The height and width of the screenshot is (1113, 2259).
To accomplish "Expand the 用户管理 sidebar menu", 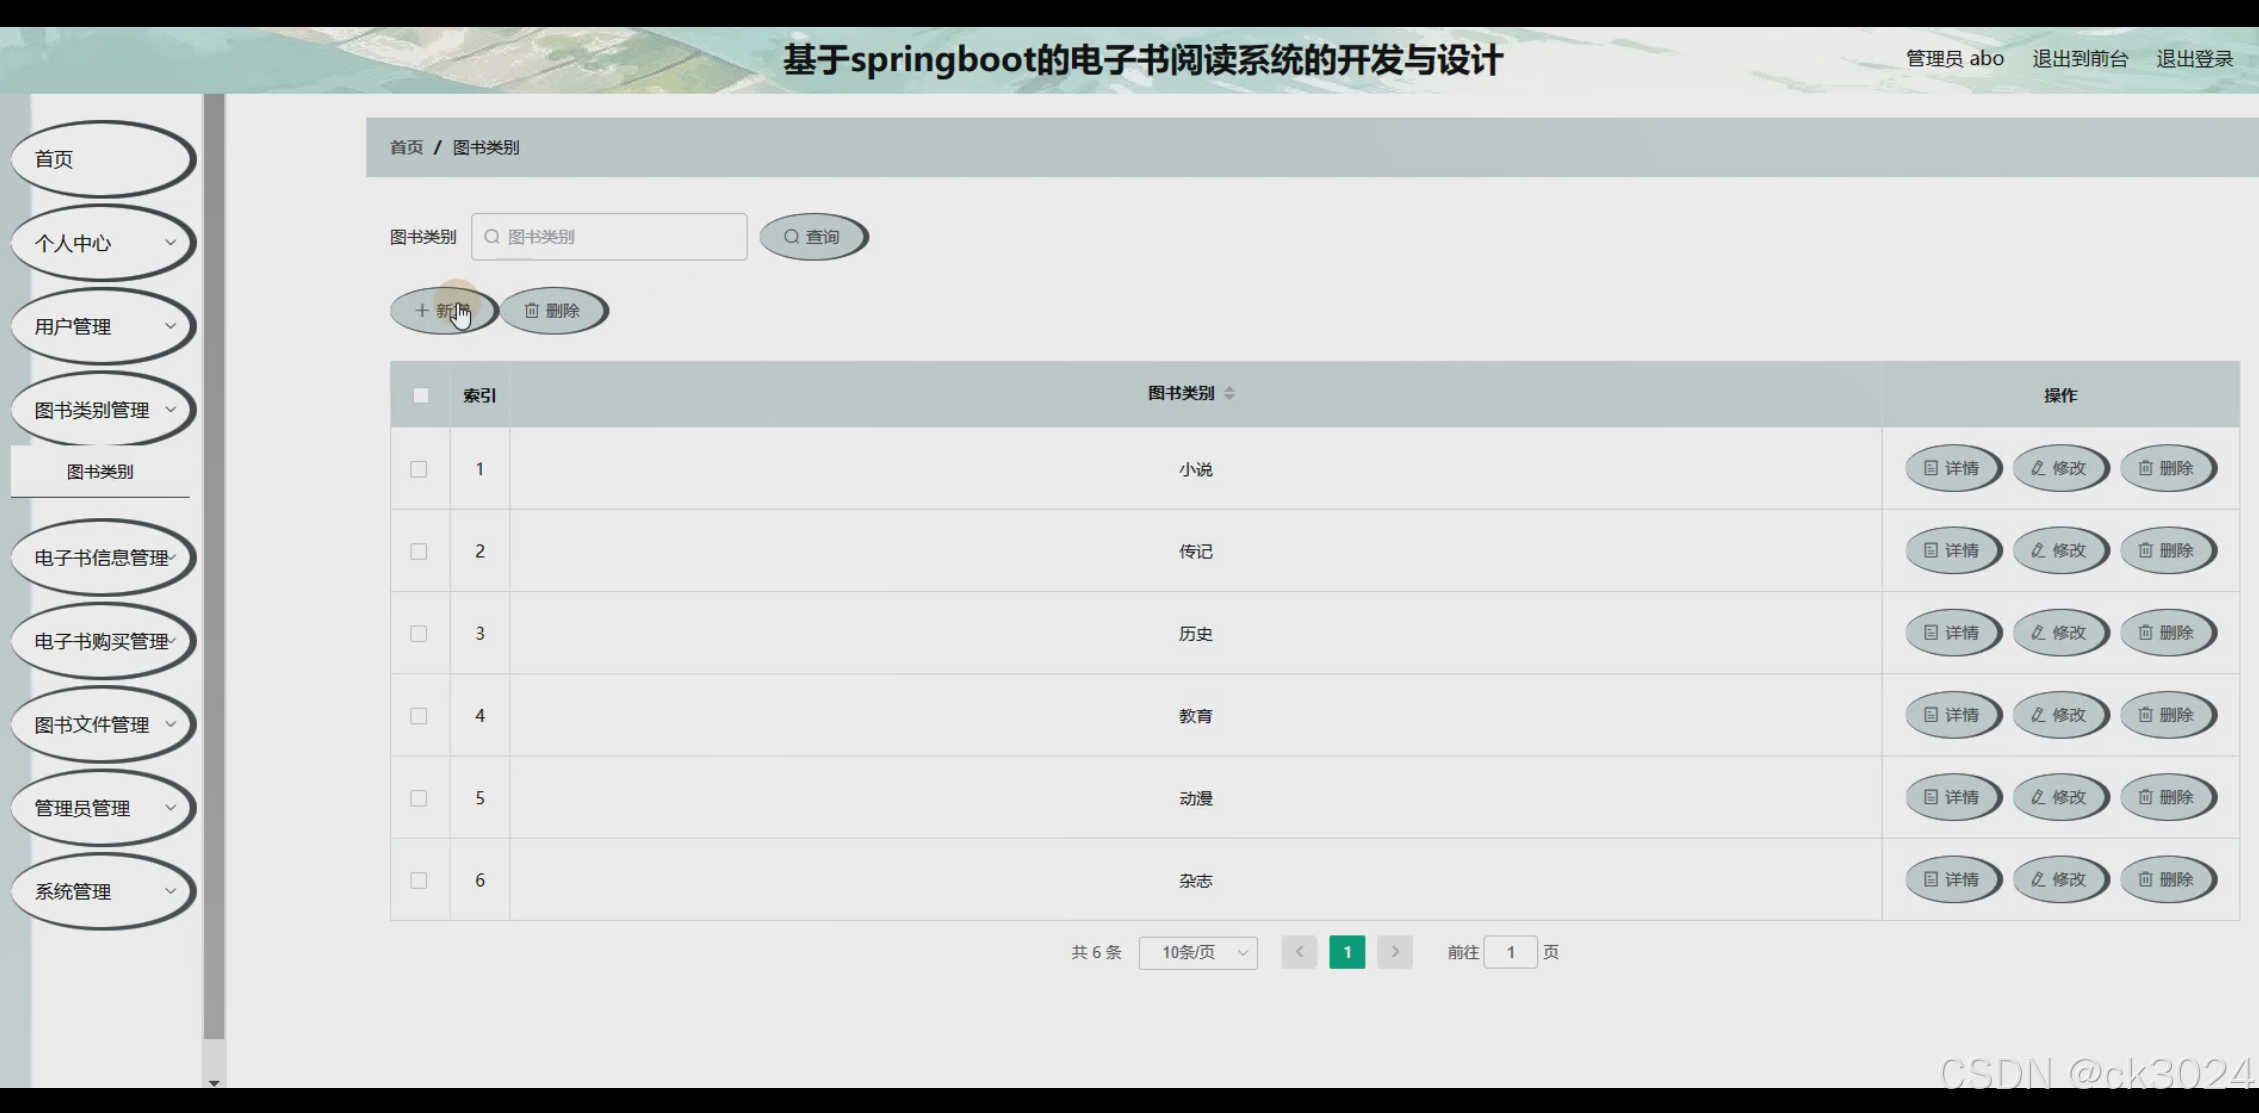I will click(102, 327).
